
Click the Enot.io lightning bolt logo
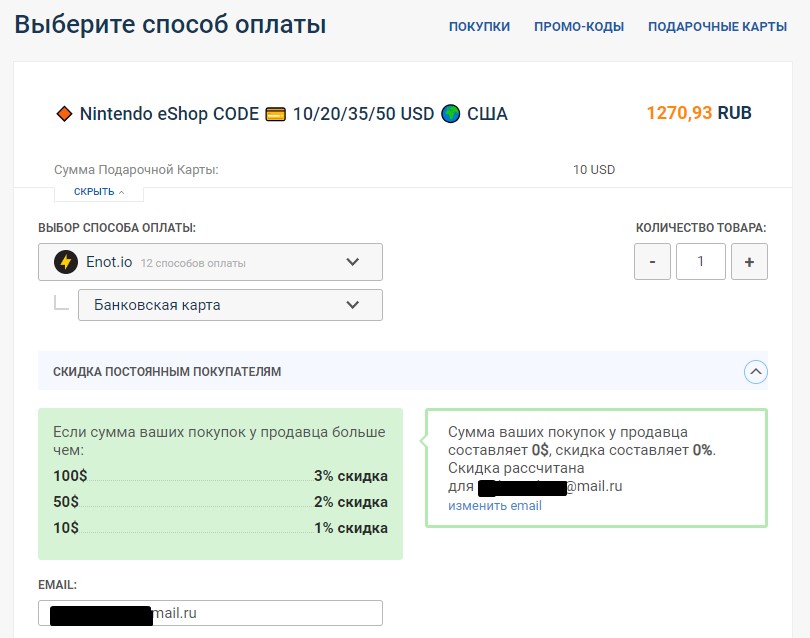coord(67,262)
